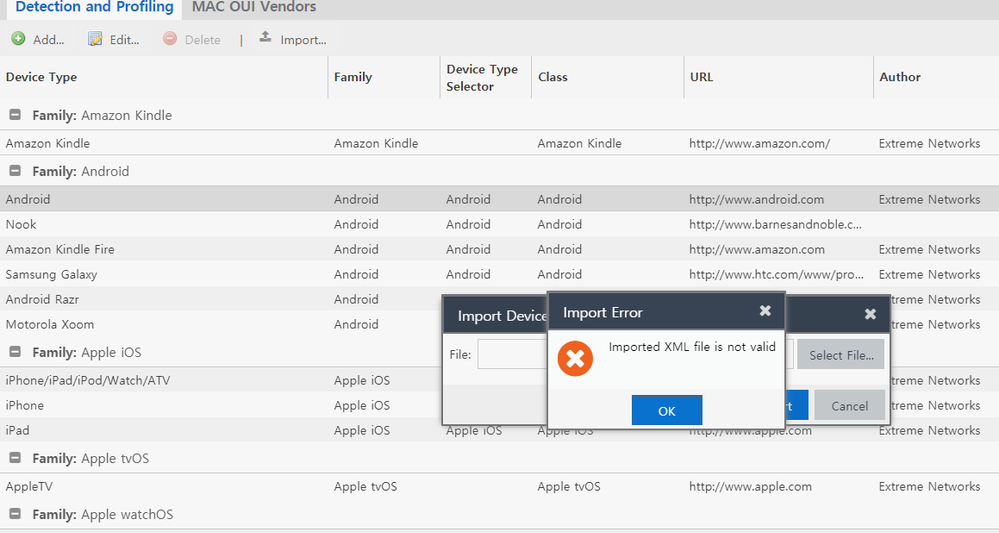The image size is (999, 533).
Task: Click the Add... toolbar label
Action: (48, 39)
